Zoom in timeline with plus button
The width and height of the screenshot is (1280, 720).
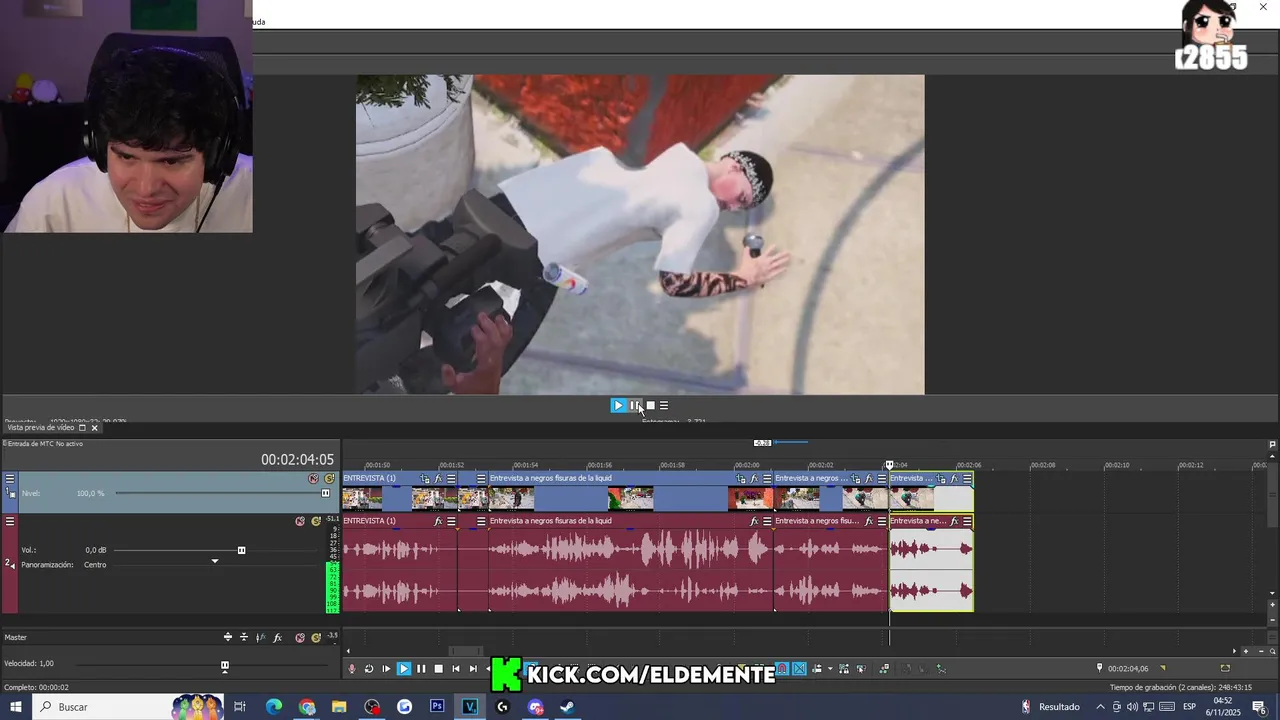click(x=1246, y=651)
